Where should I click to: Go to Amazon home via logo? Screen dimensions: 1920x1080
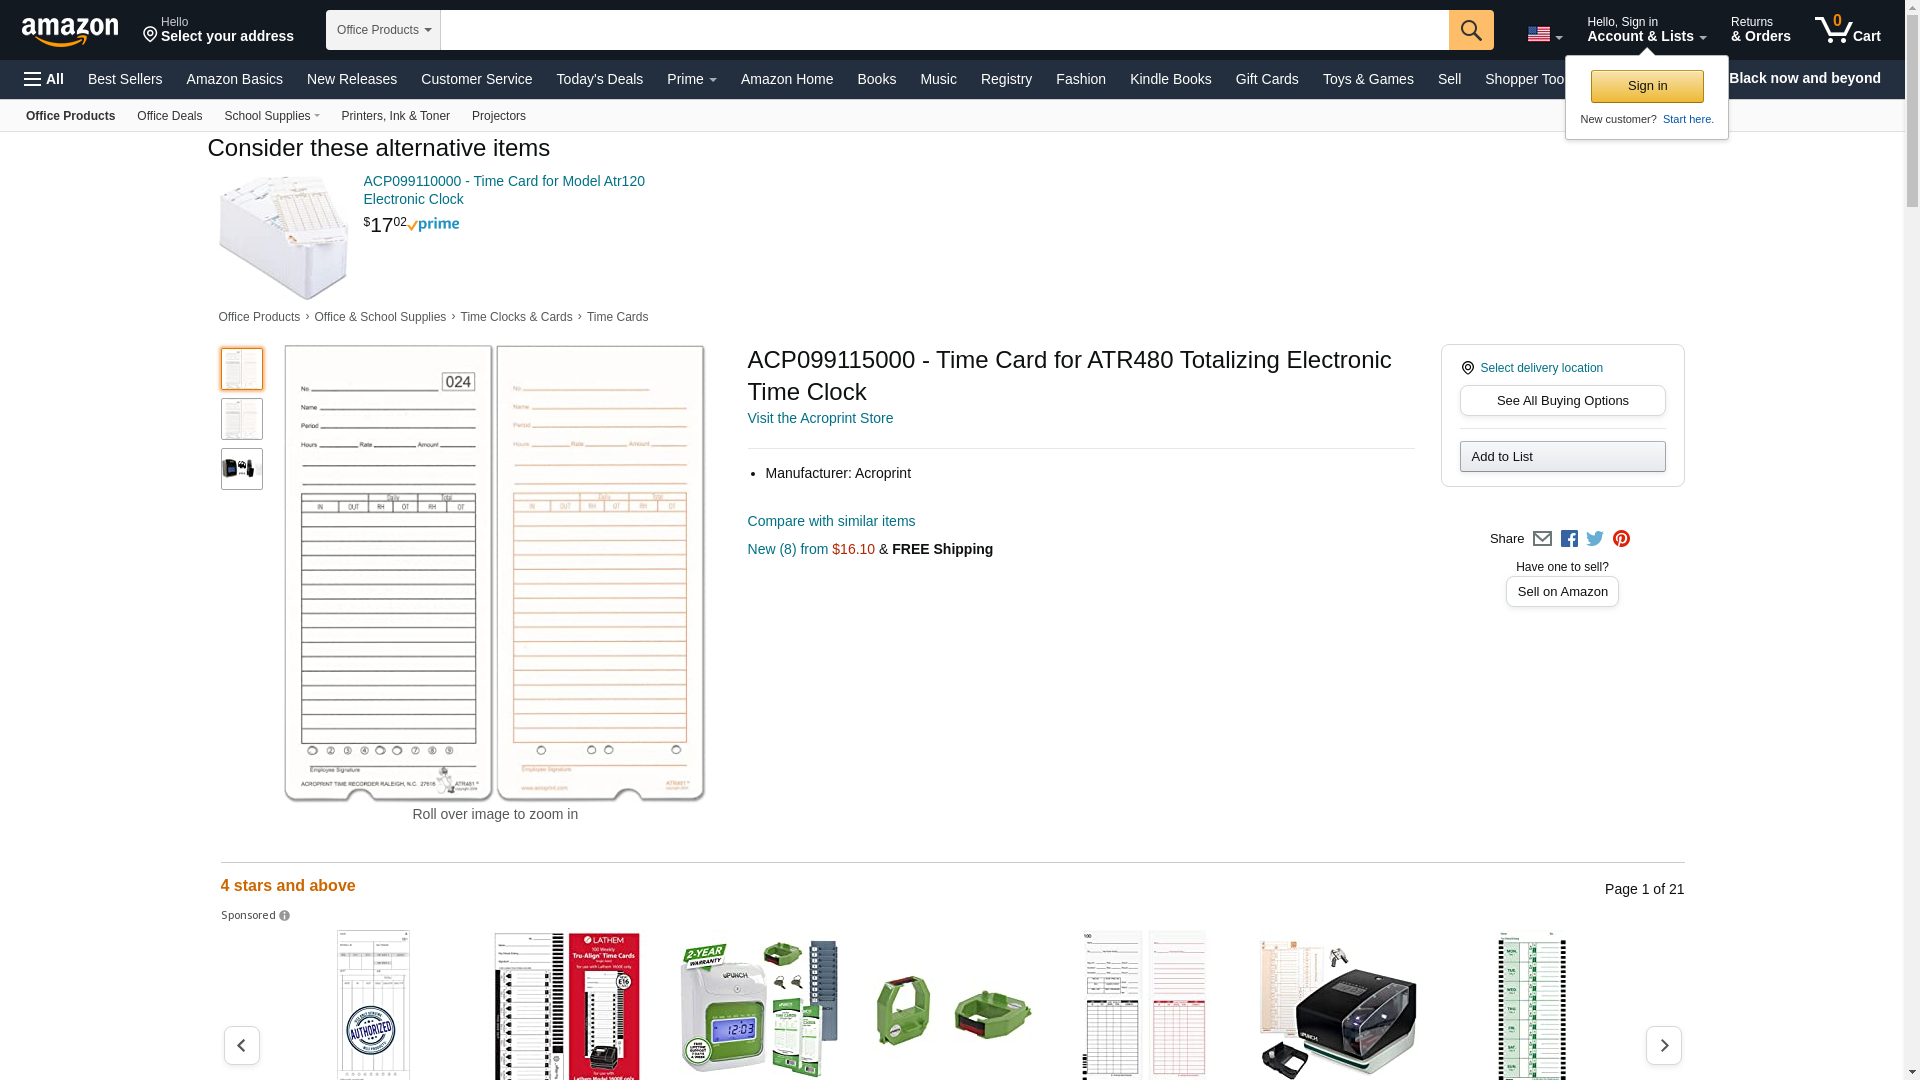pos(70,31)
